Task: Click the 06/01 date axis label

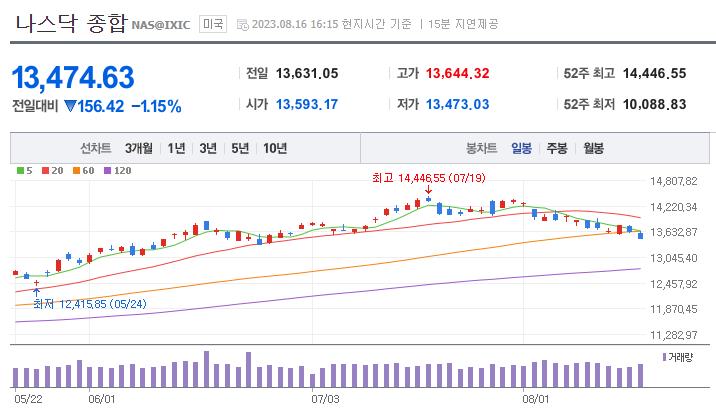Action: [102, 399]
